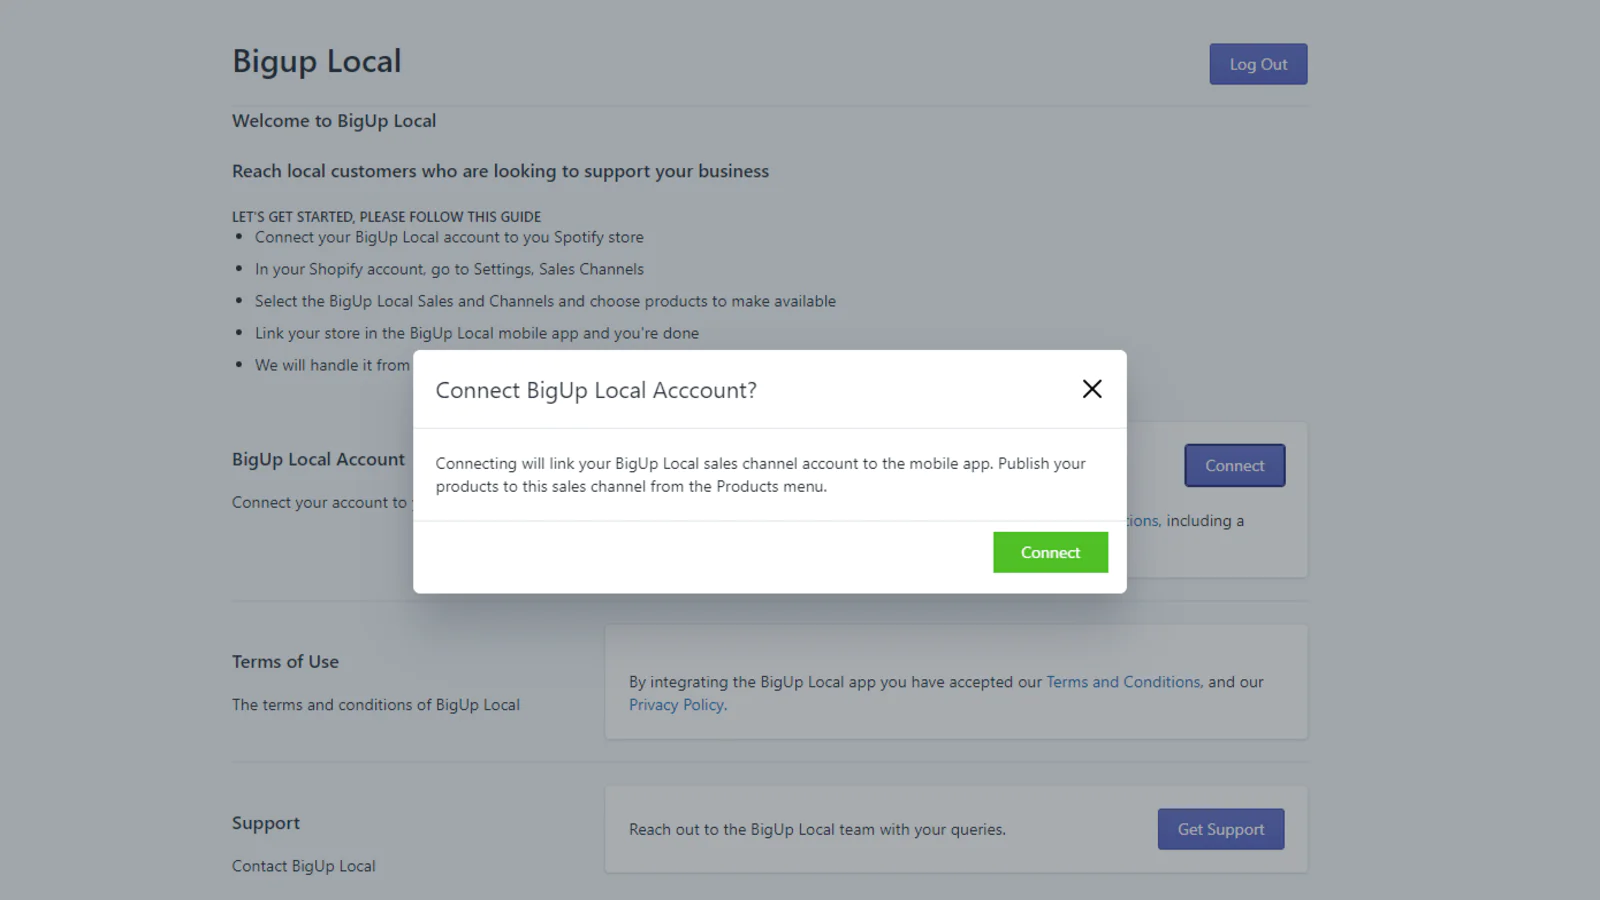This screenshot has height=900, width=1600.
Task: Click the dialog description about linking sales channel
Action: [x=760, y=475]
